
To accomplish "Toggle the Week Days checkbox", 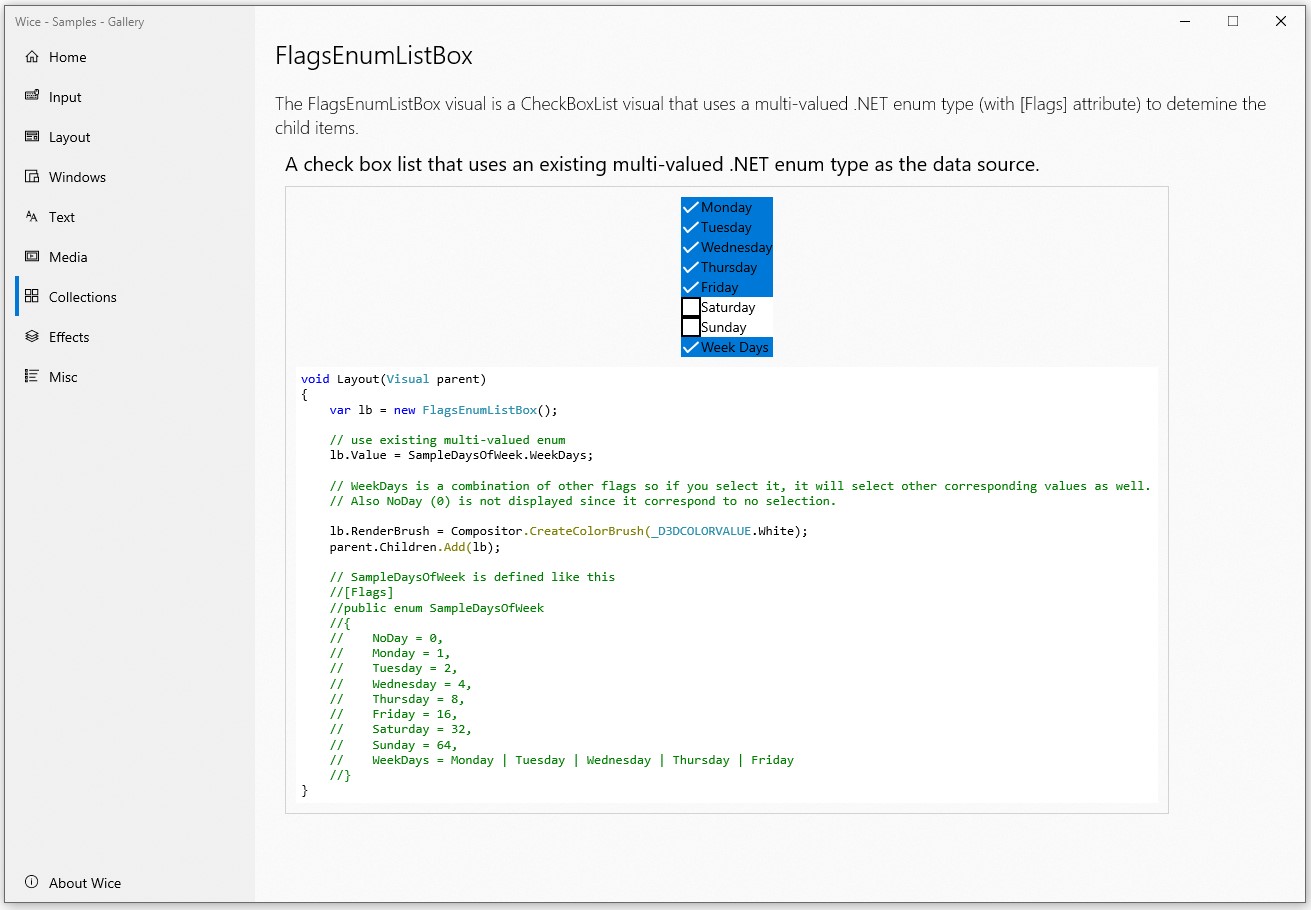I will tap(691, 347).
